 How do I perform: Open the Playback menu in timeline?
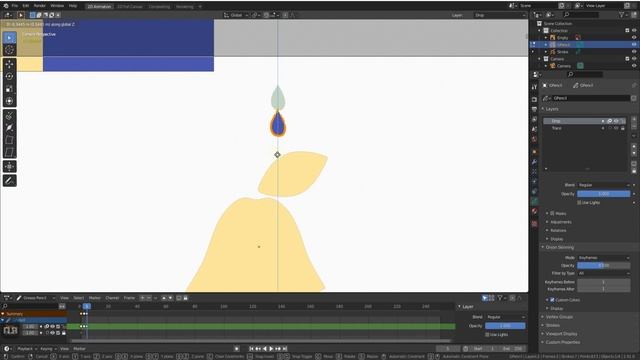pos(27,349)
